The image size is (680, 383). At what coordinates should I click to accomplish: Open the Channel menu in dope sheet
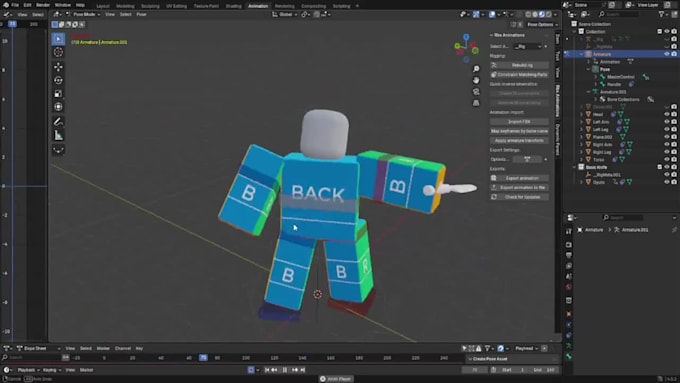[x=123, y=348]
